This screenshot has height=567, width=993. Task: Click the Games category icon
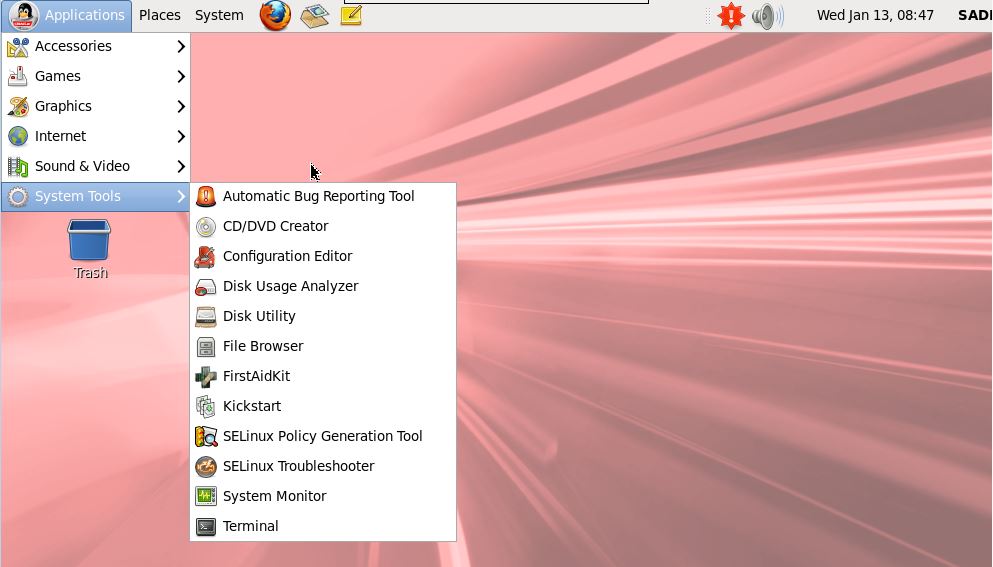(x=18, y=76)
